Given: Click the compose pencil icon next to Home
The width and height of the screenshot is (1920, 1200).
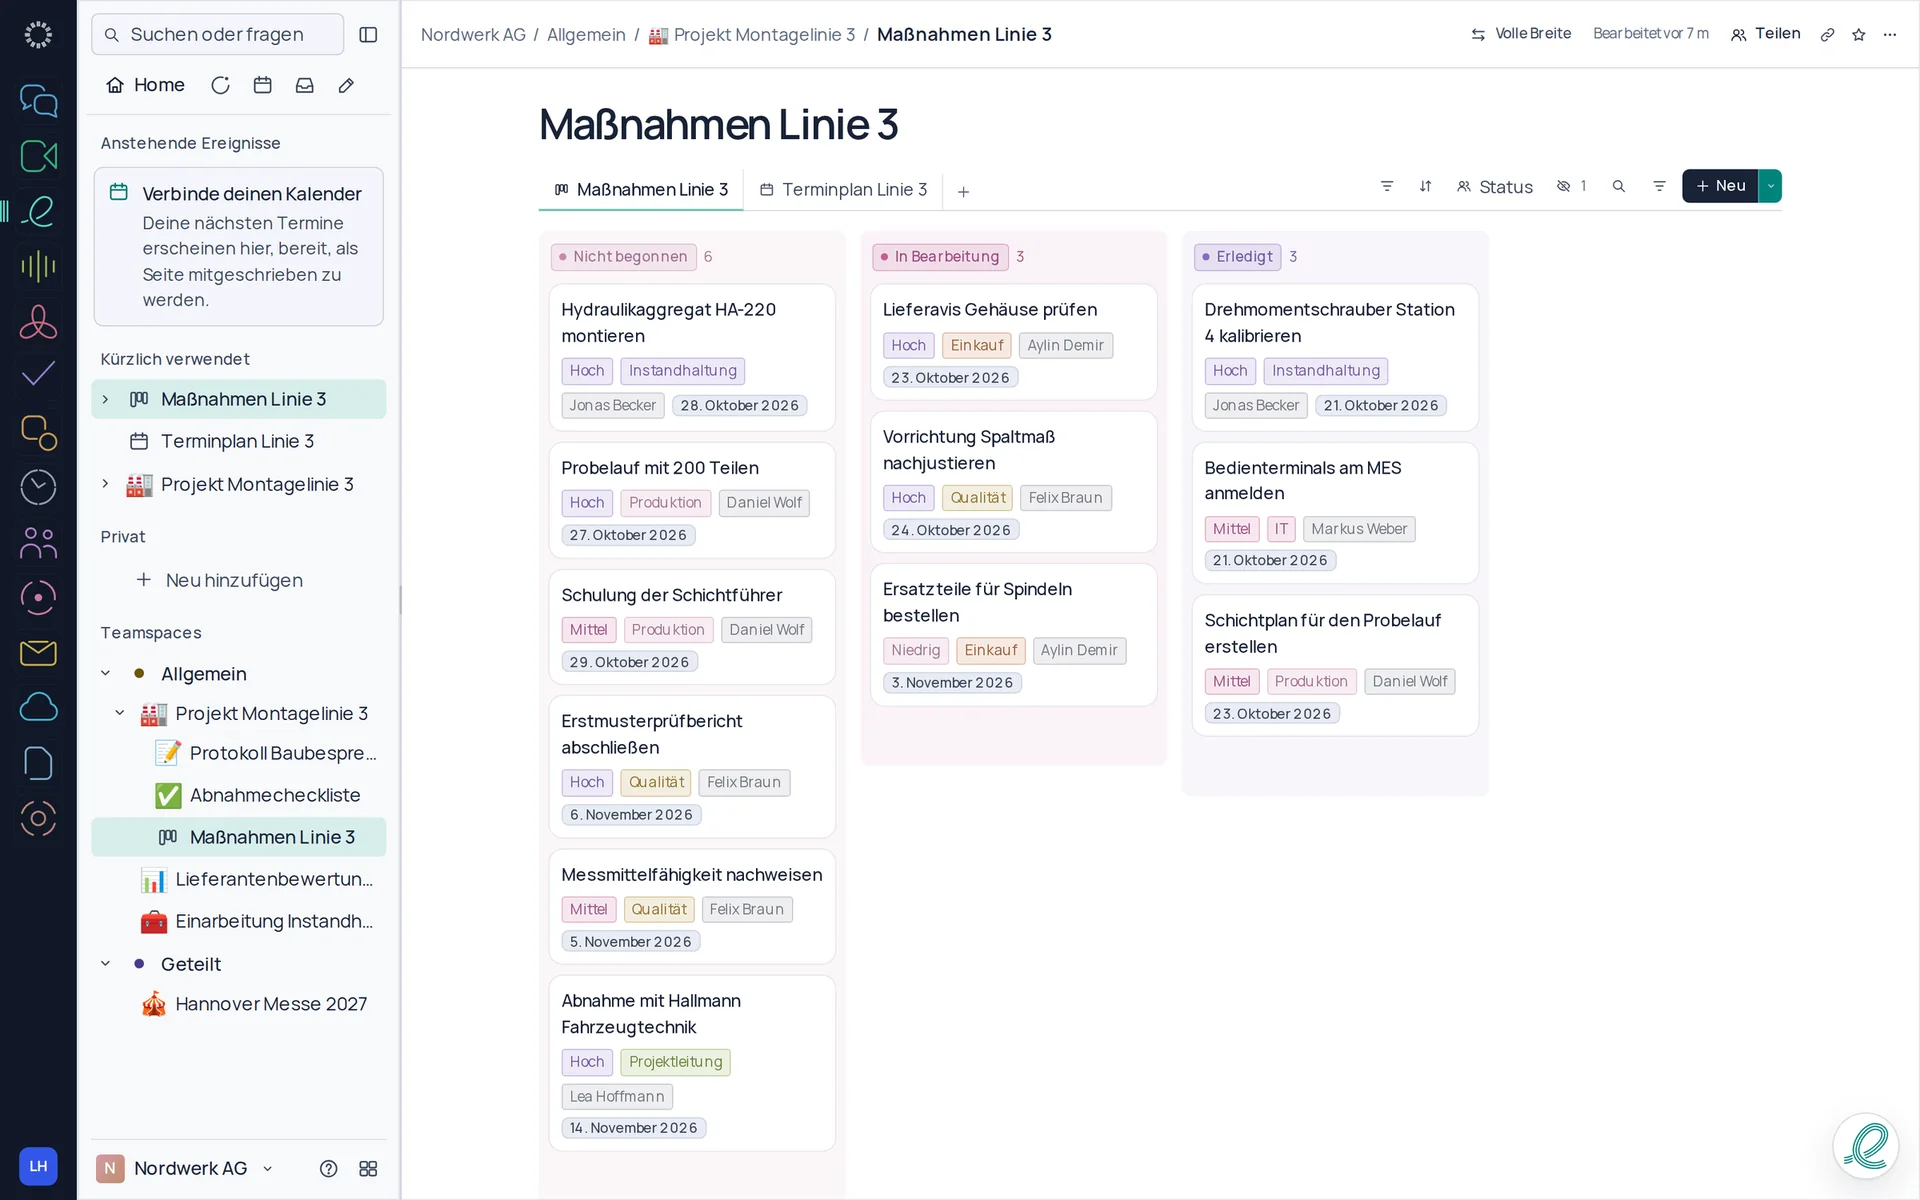Looking at the screenshot, I should click(346, 85).
